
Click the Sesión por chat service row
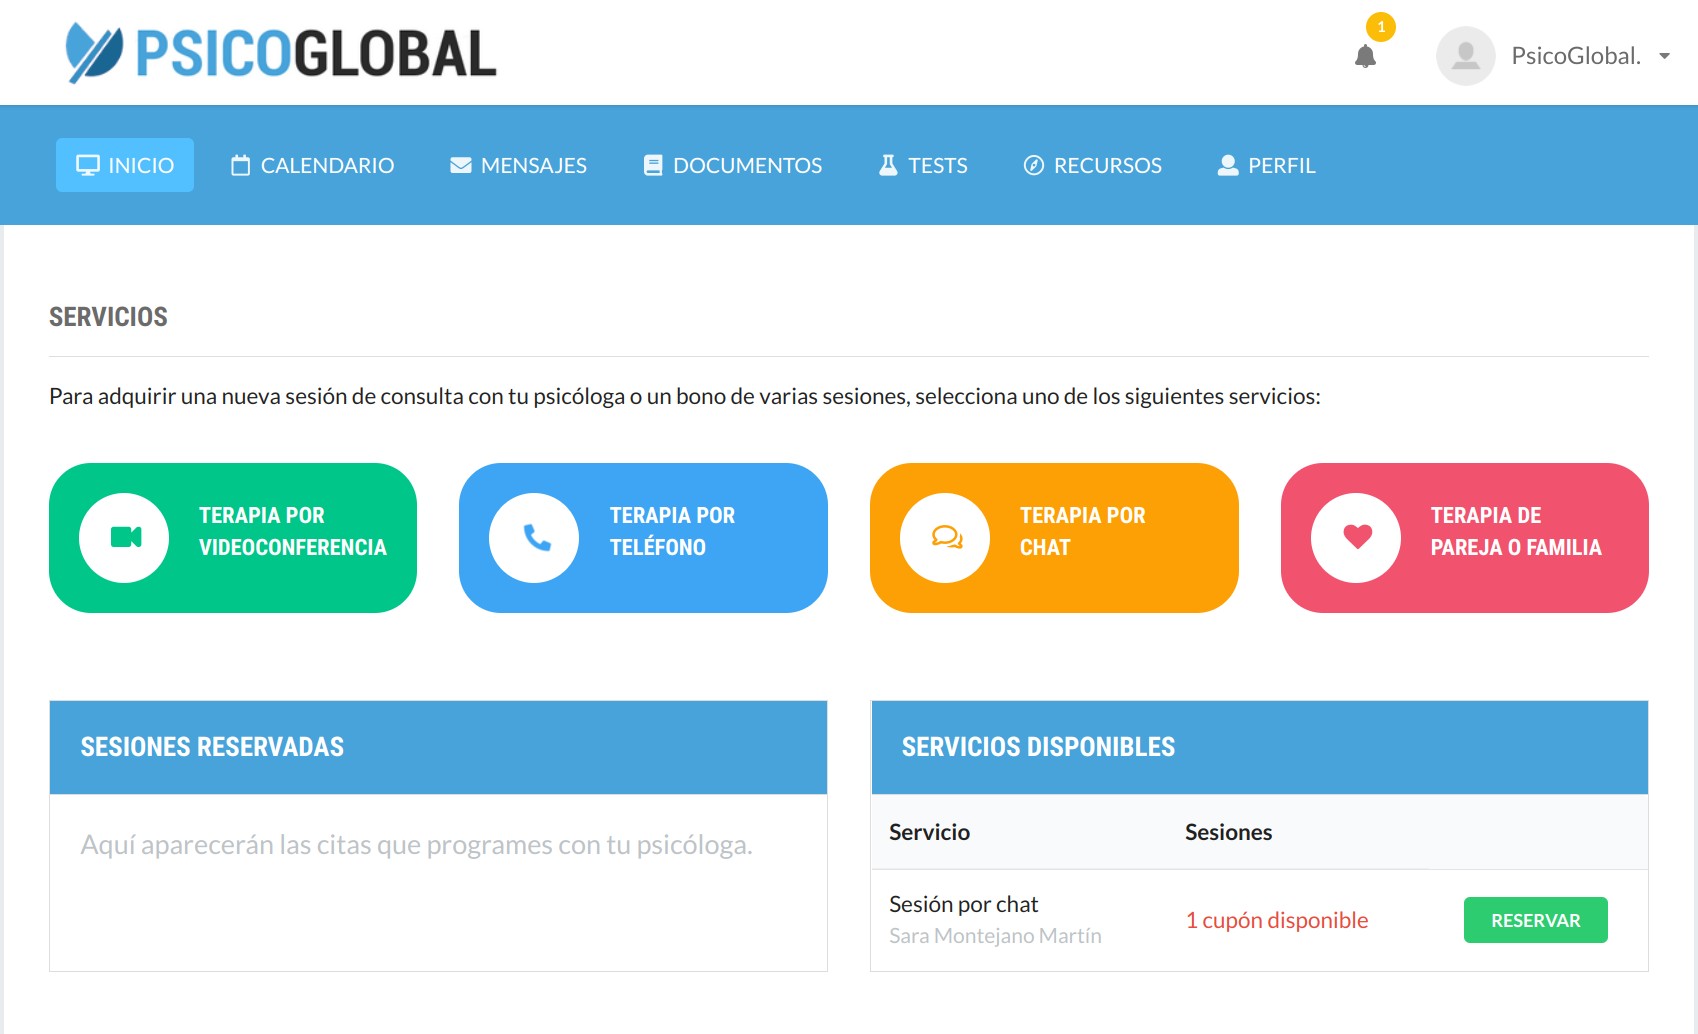(1259, 920)
